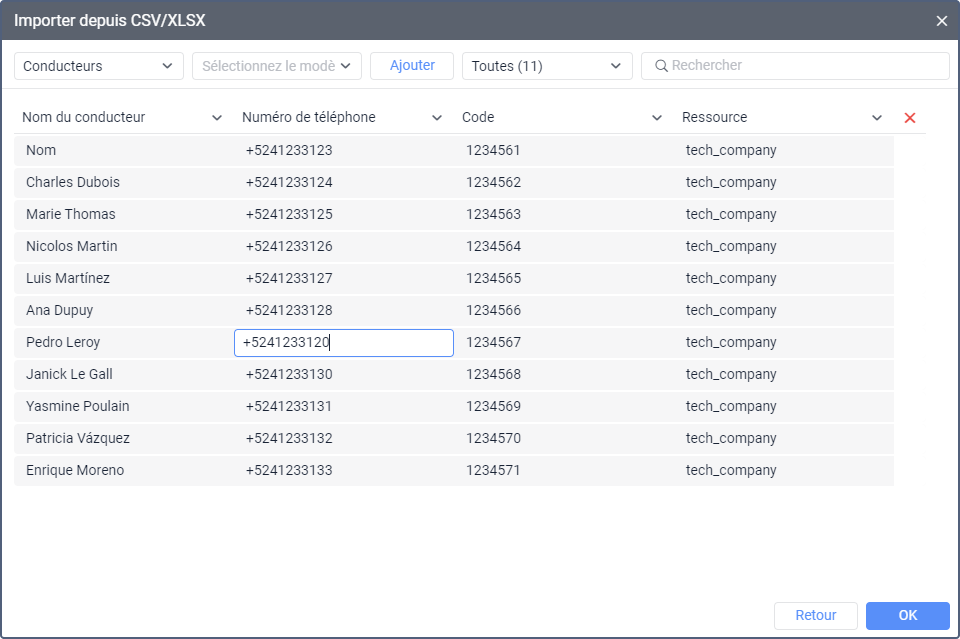This screenshot has width=960, height=639.
Task: Select the Charles Dubois name cell
Action: pyautogui.click(x=73, y=182)
